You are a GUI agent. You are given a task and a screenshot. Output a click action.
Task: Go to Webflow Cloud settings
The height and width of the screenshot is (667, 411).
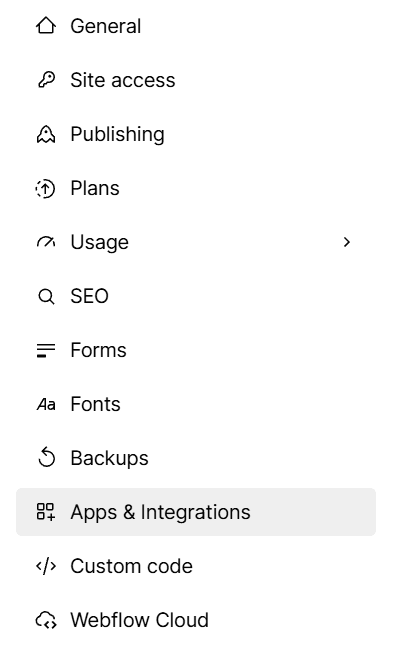(x=196, y=620)
